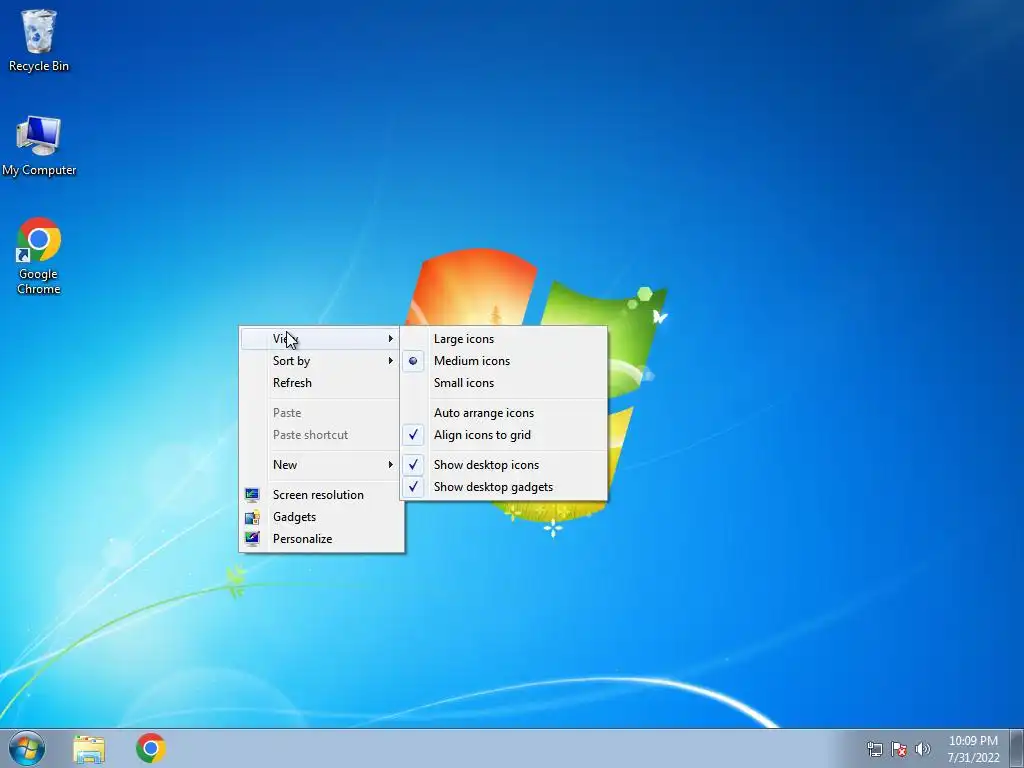The height and width of the screenshot is (768, 1024).
Task: Click the Screen resolution monitor icon
Action: coord(252,495)
